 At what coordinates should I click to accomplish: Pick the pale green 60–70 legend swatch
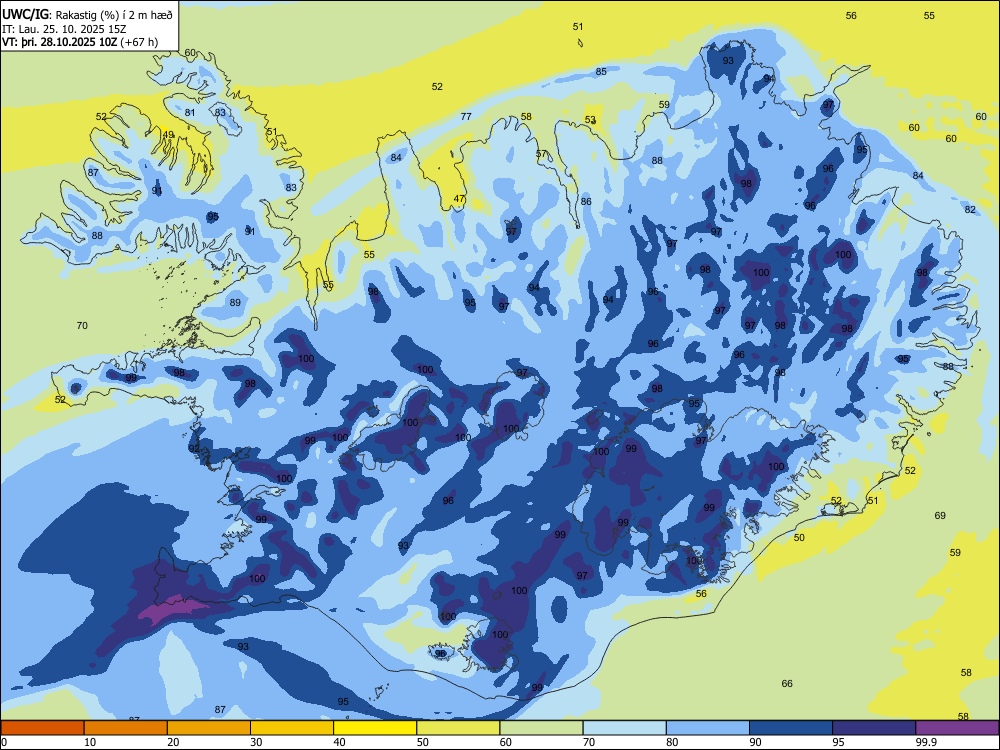click(541, 728)
